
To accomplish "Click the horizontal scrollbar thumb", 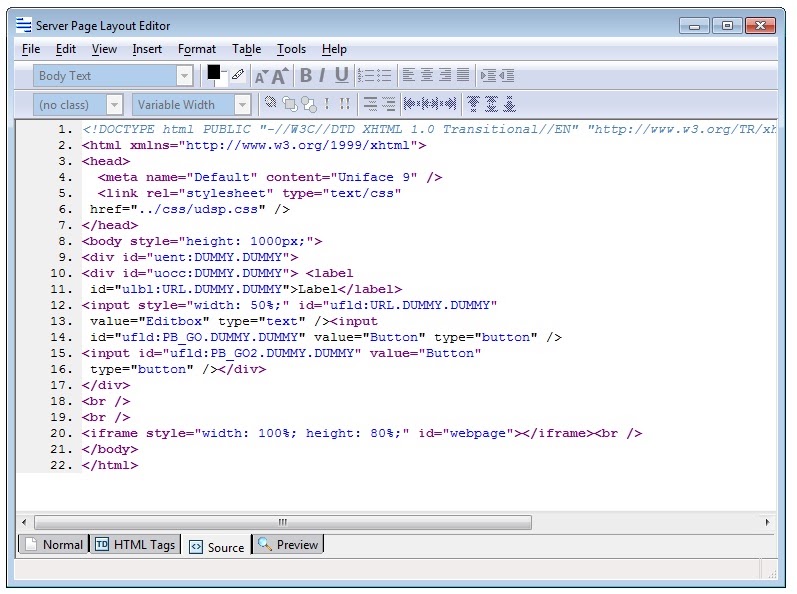I will pos(283,522).
